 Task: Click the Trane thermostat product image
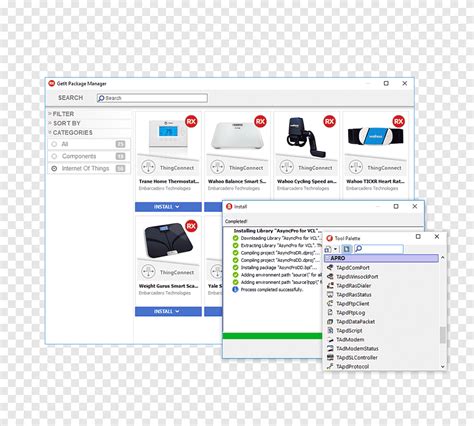coord(169,134)
